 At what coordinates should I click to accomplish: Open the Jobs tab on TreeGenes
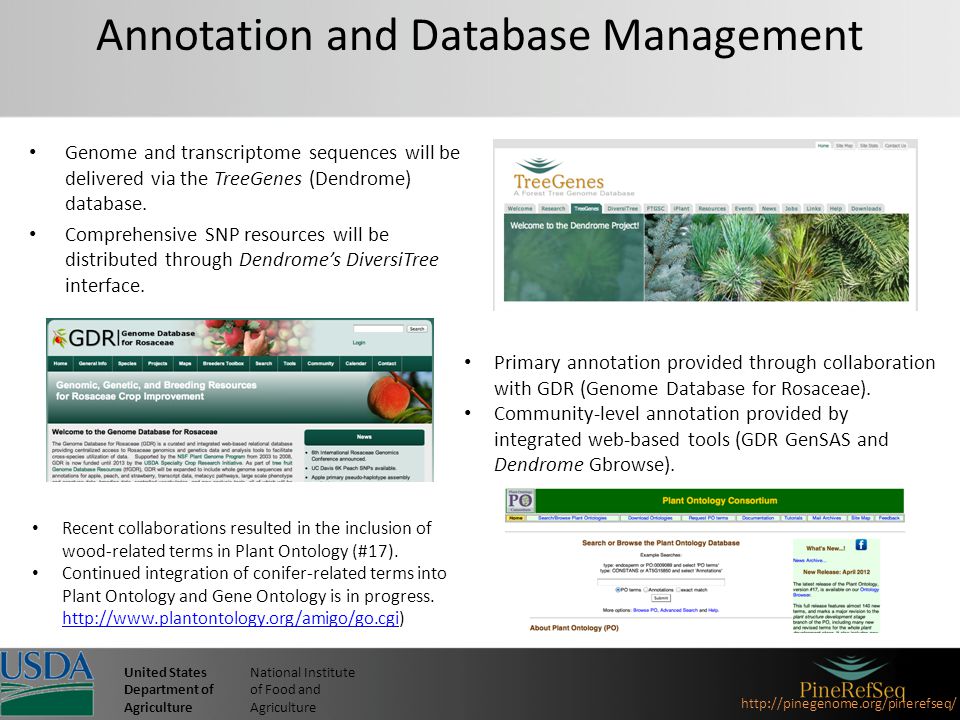point(792,209)
